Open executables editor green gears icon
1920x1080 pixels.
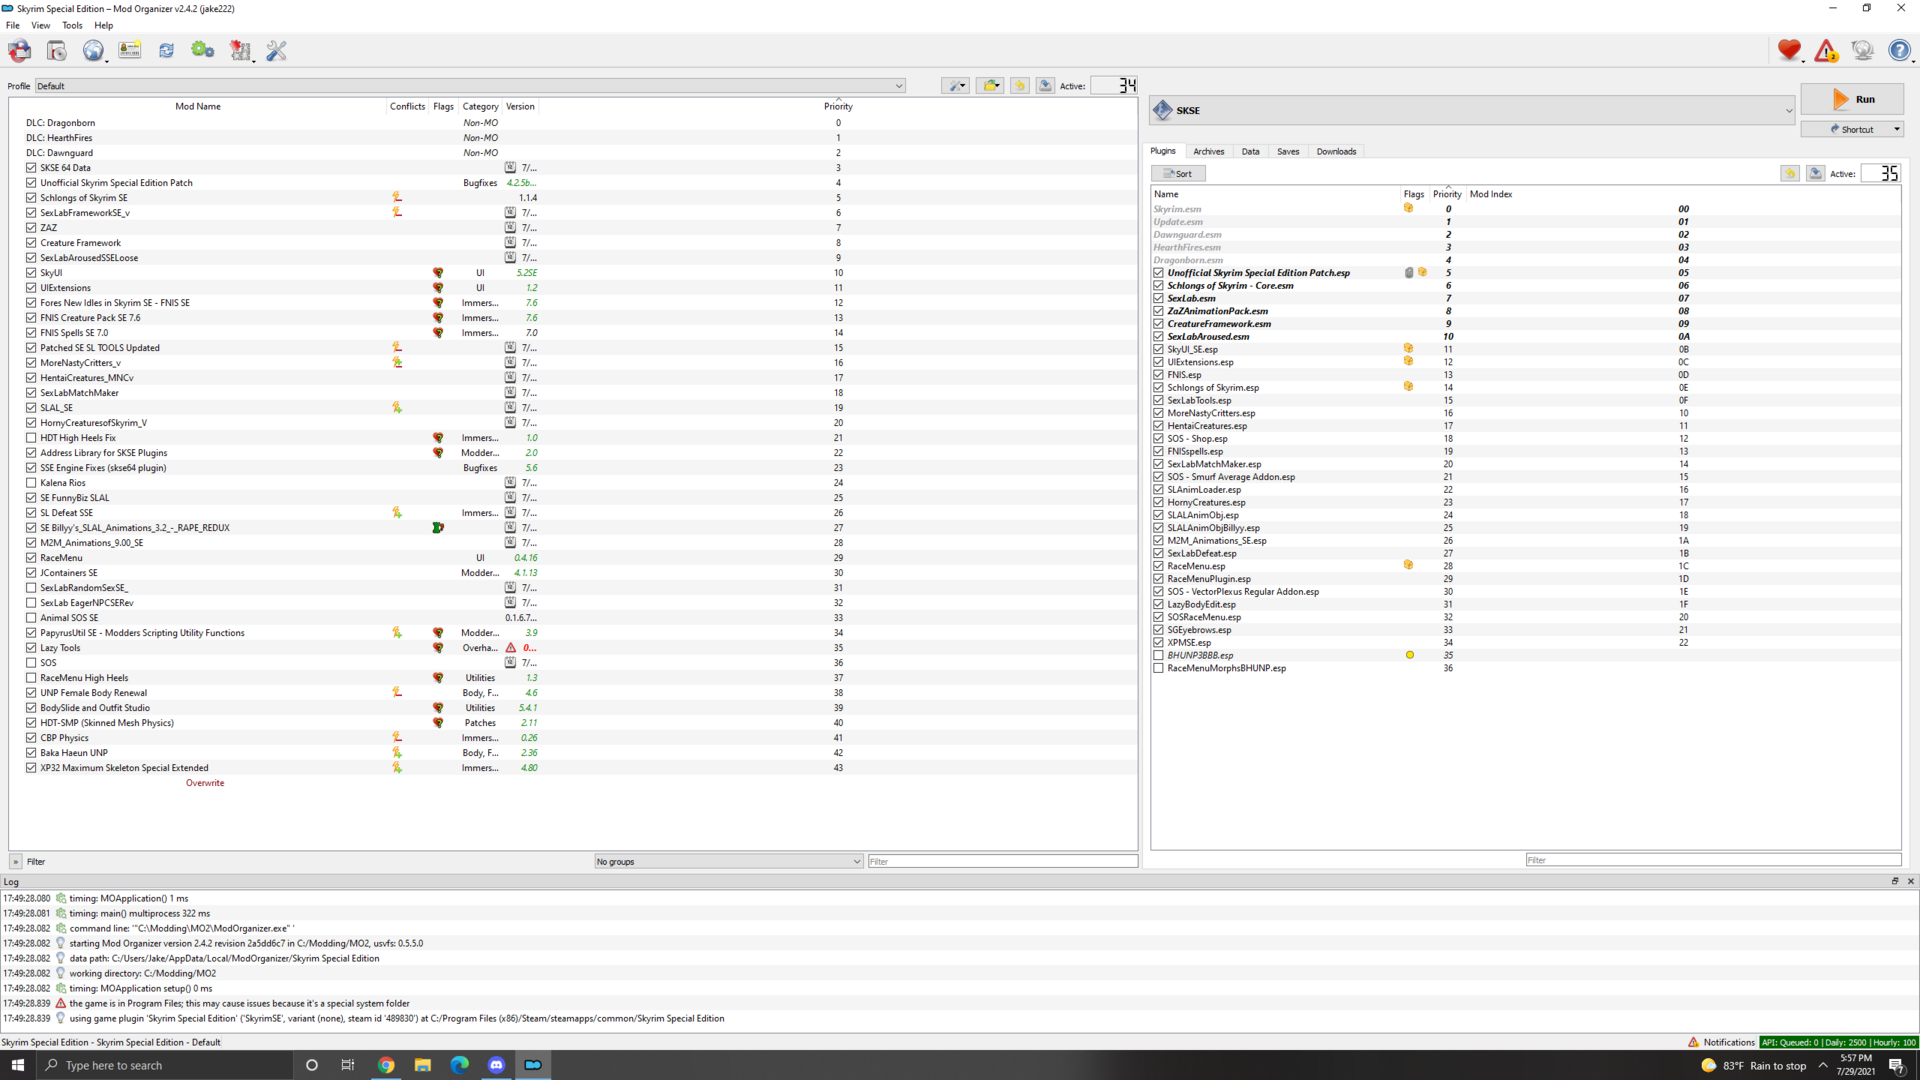[x=203, y=50]
